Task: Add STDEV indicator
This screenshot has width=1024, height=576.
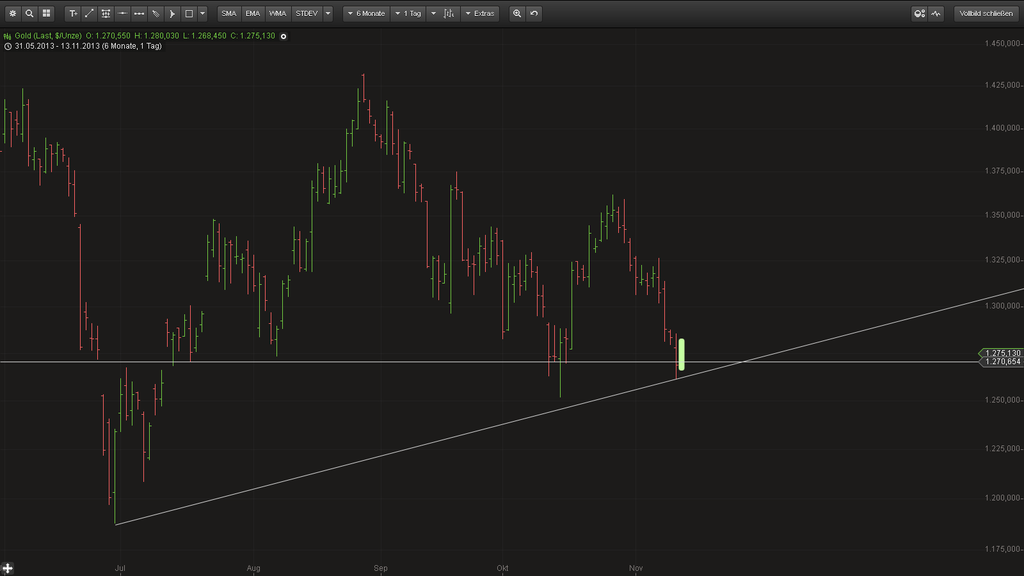Action: point(306,13)
